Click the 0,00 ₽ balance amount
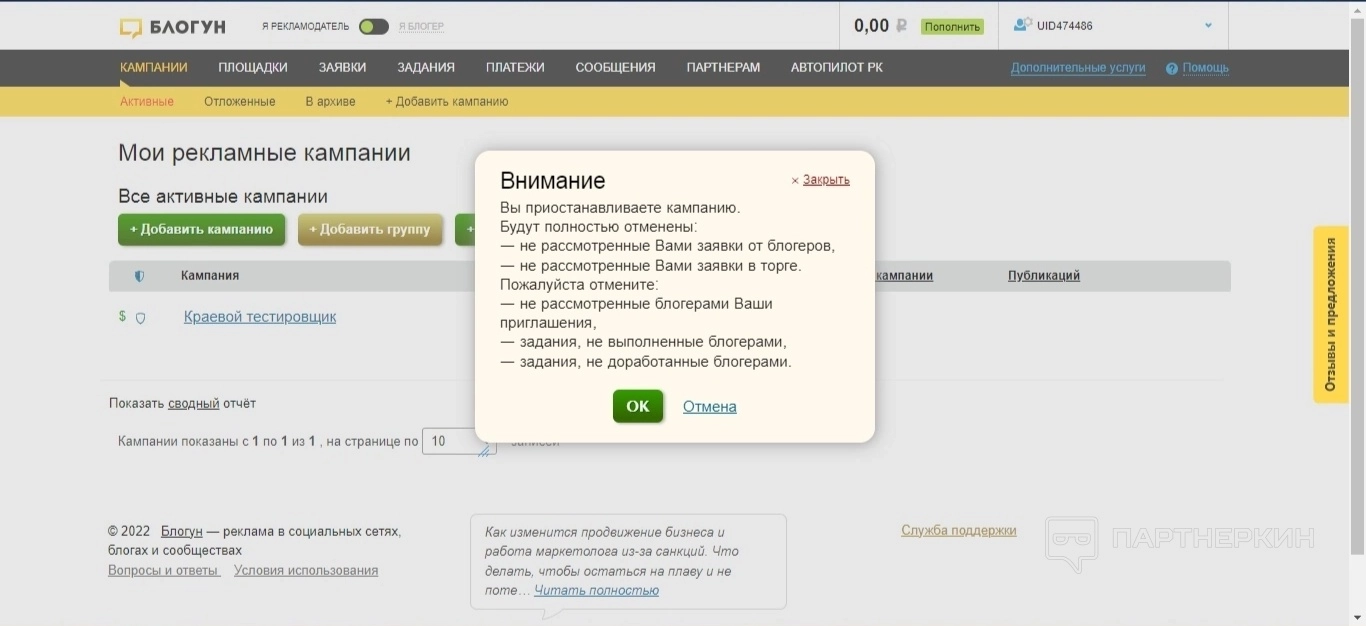The image size is (1366, 626). point(880,26)
